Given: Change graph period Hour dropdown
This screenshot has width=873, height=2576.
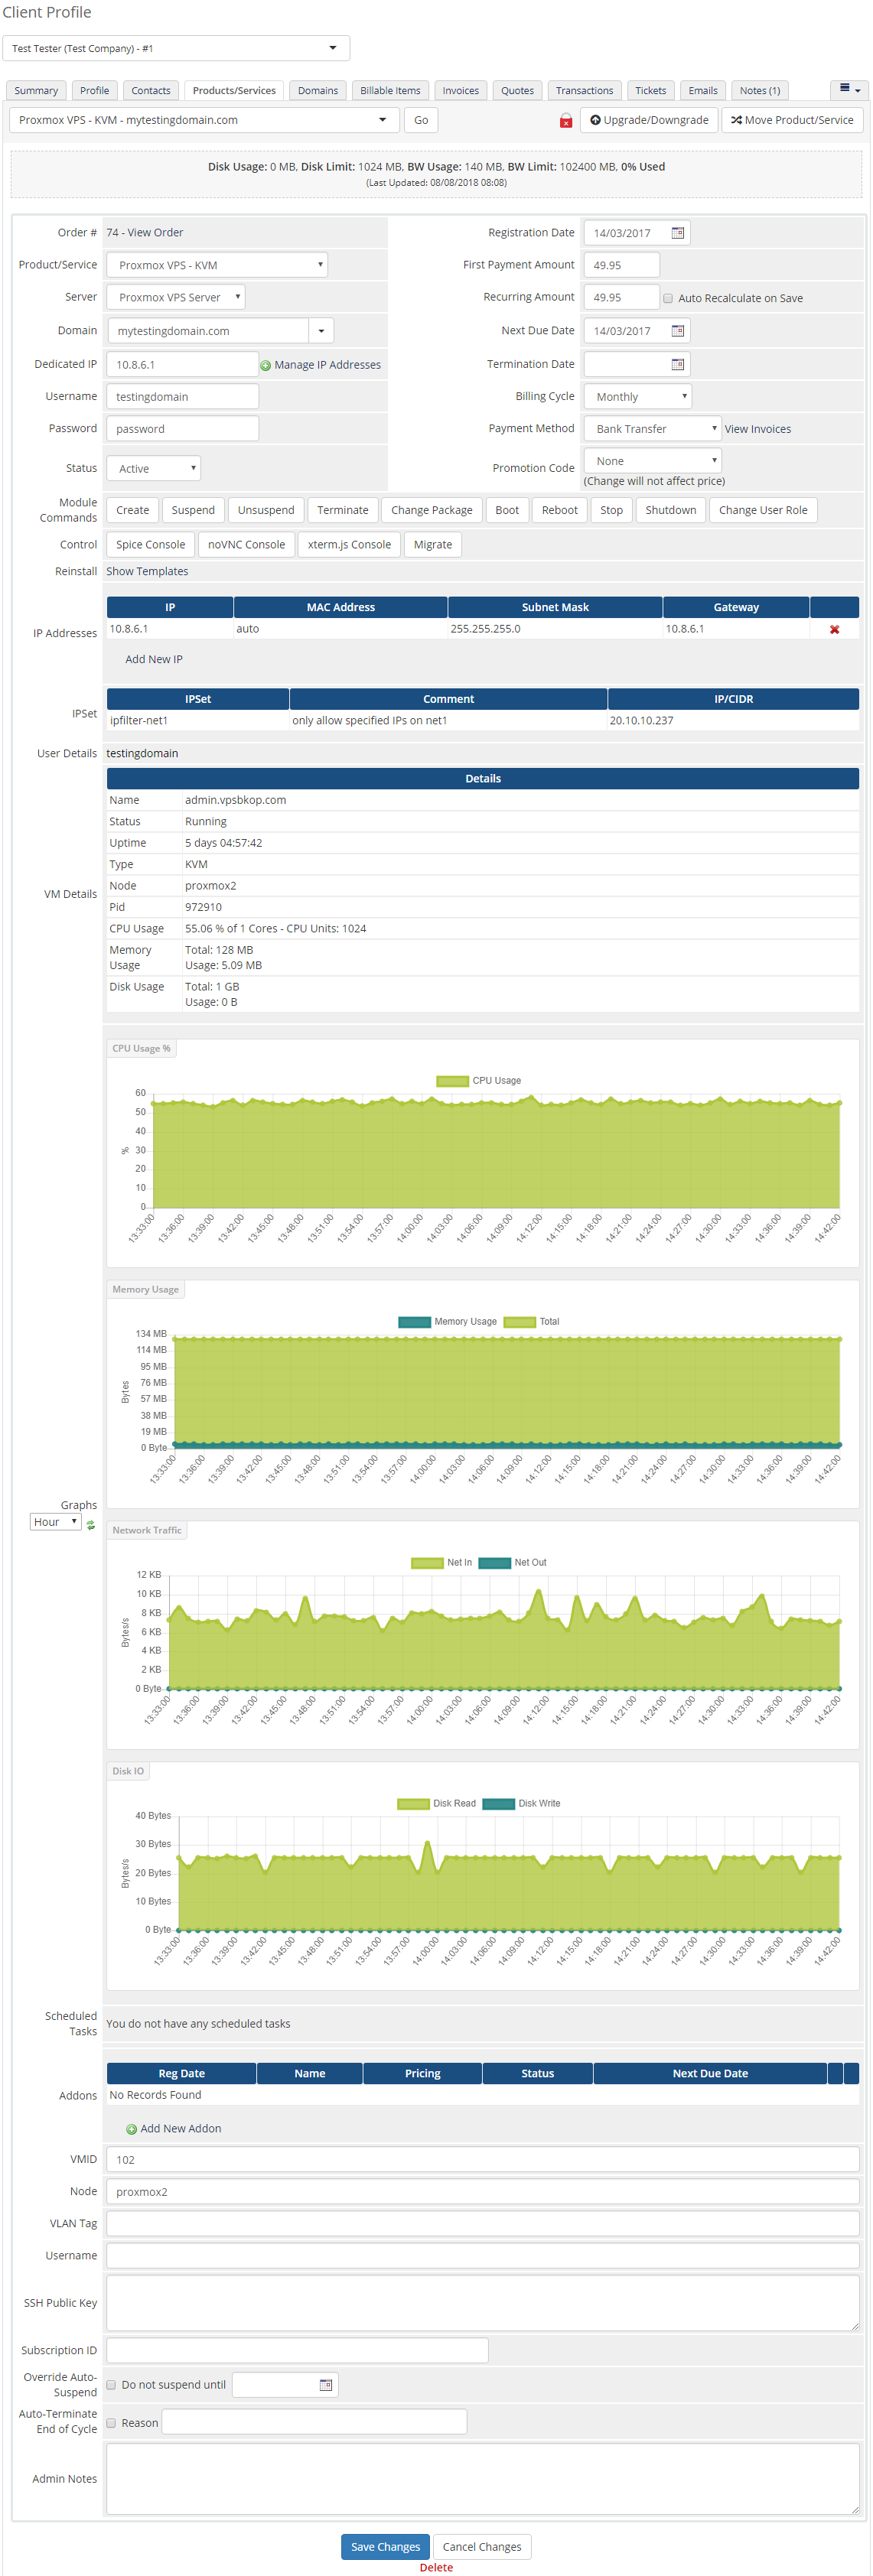Looking at the screenshot, I should [56, 1522].
